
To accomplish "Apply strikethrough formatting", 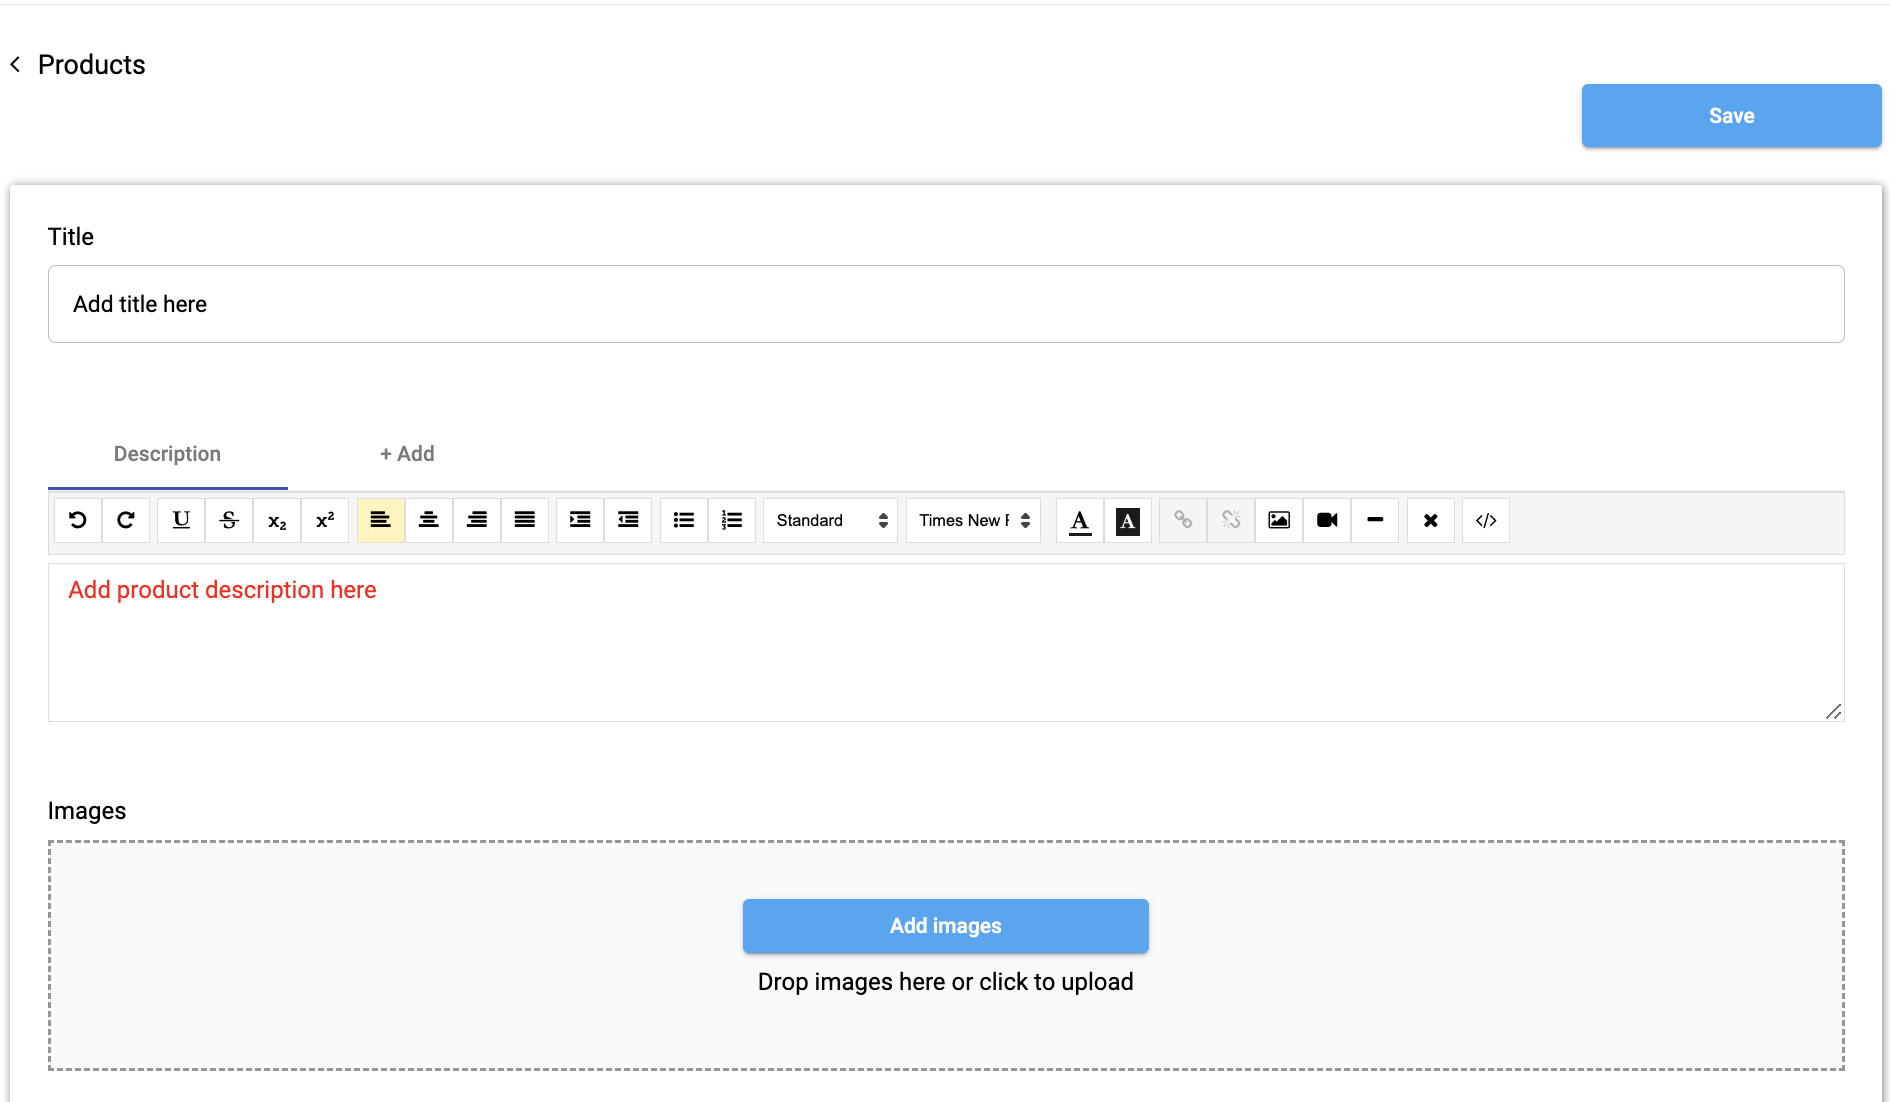I will pyautogui.click(x=229, y=520).
